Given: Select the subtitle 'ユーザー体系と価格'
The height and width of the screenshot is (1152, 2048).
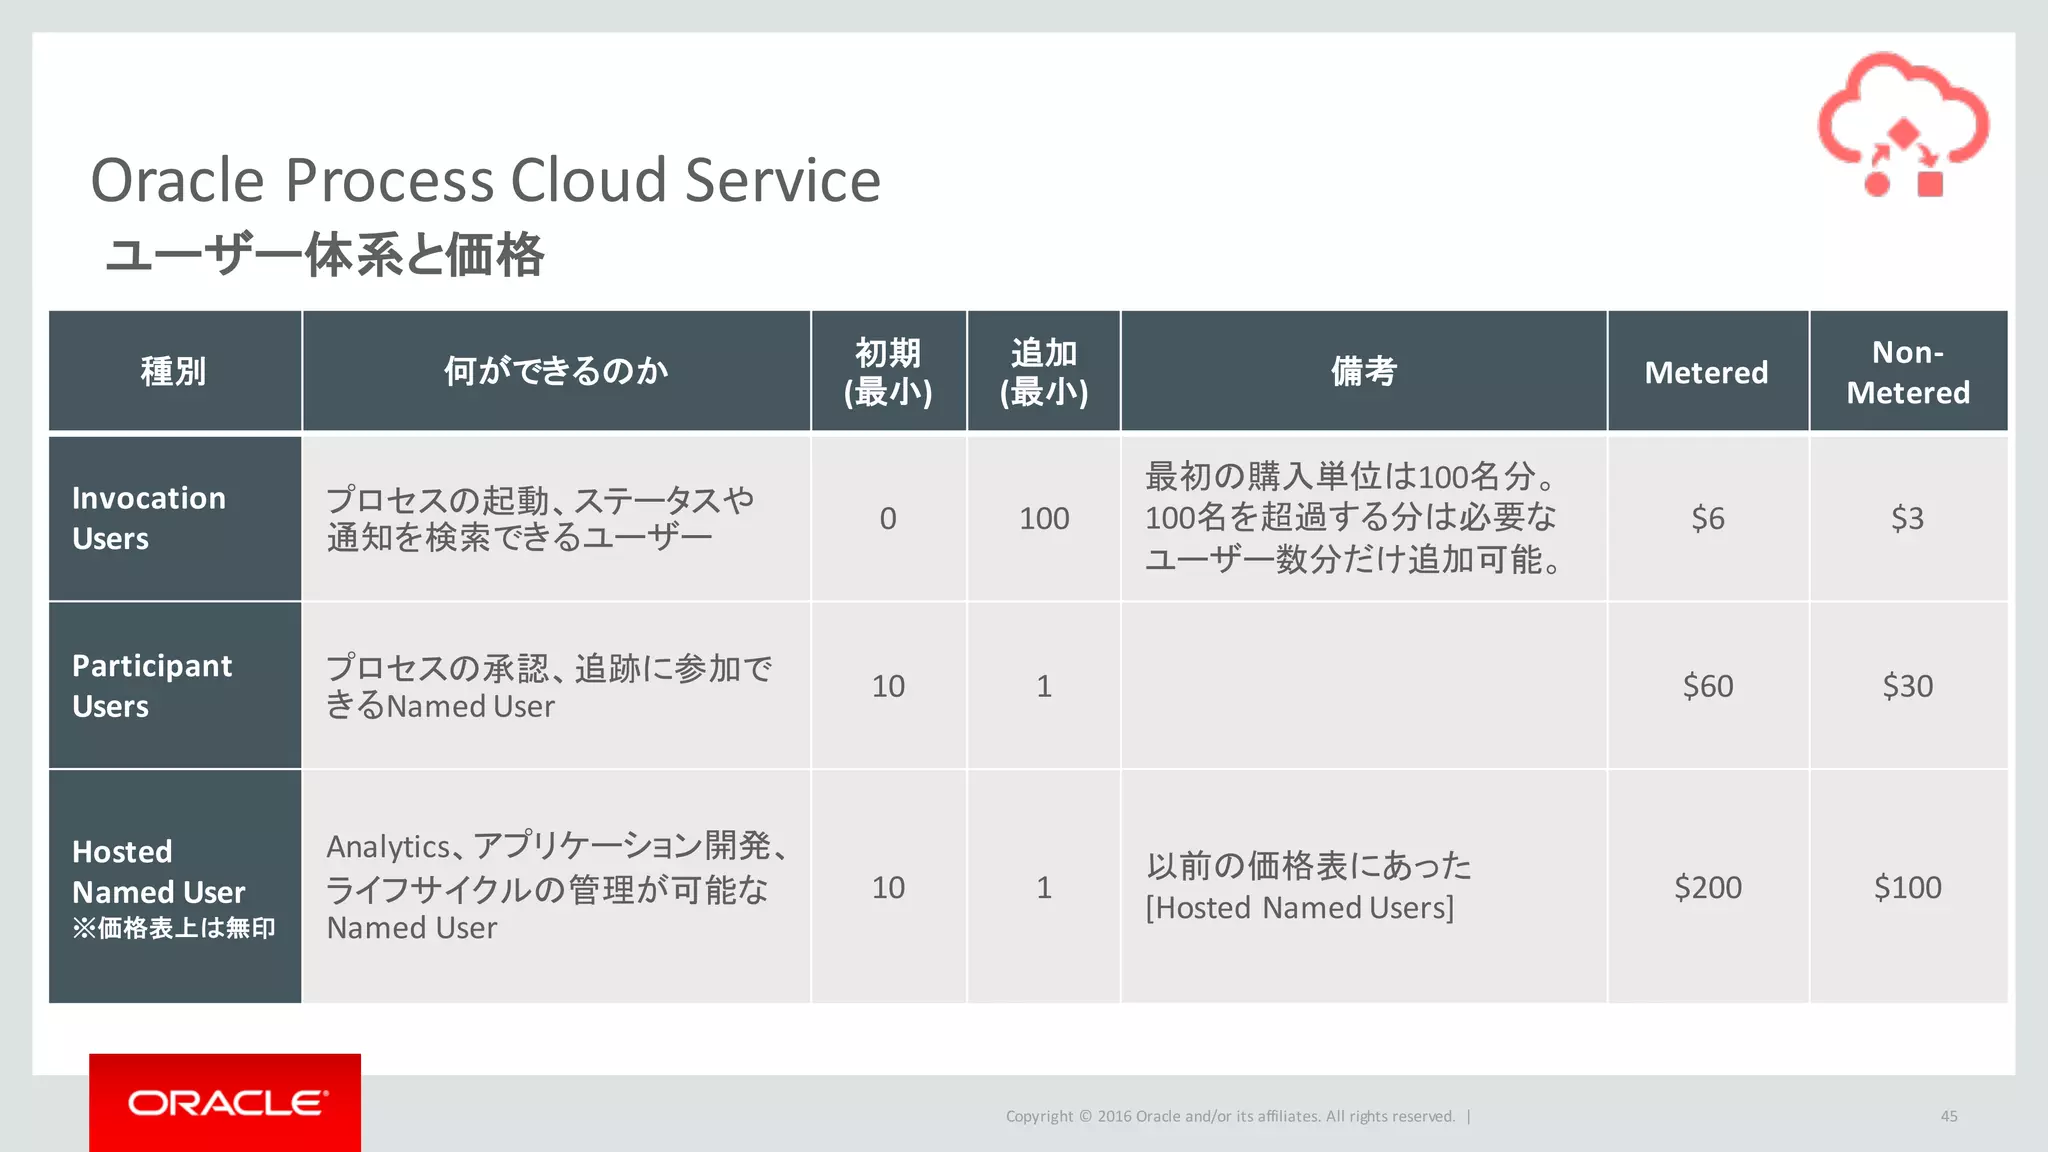Looking at the screenshot, I should (x=325, y=254).
